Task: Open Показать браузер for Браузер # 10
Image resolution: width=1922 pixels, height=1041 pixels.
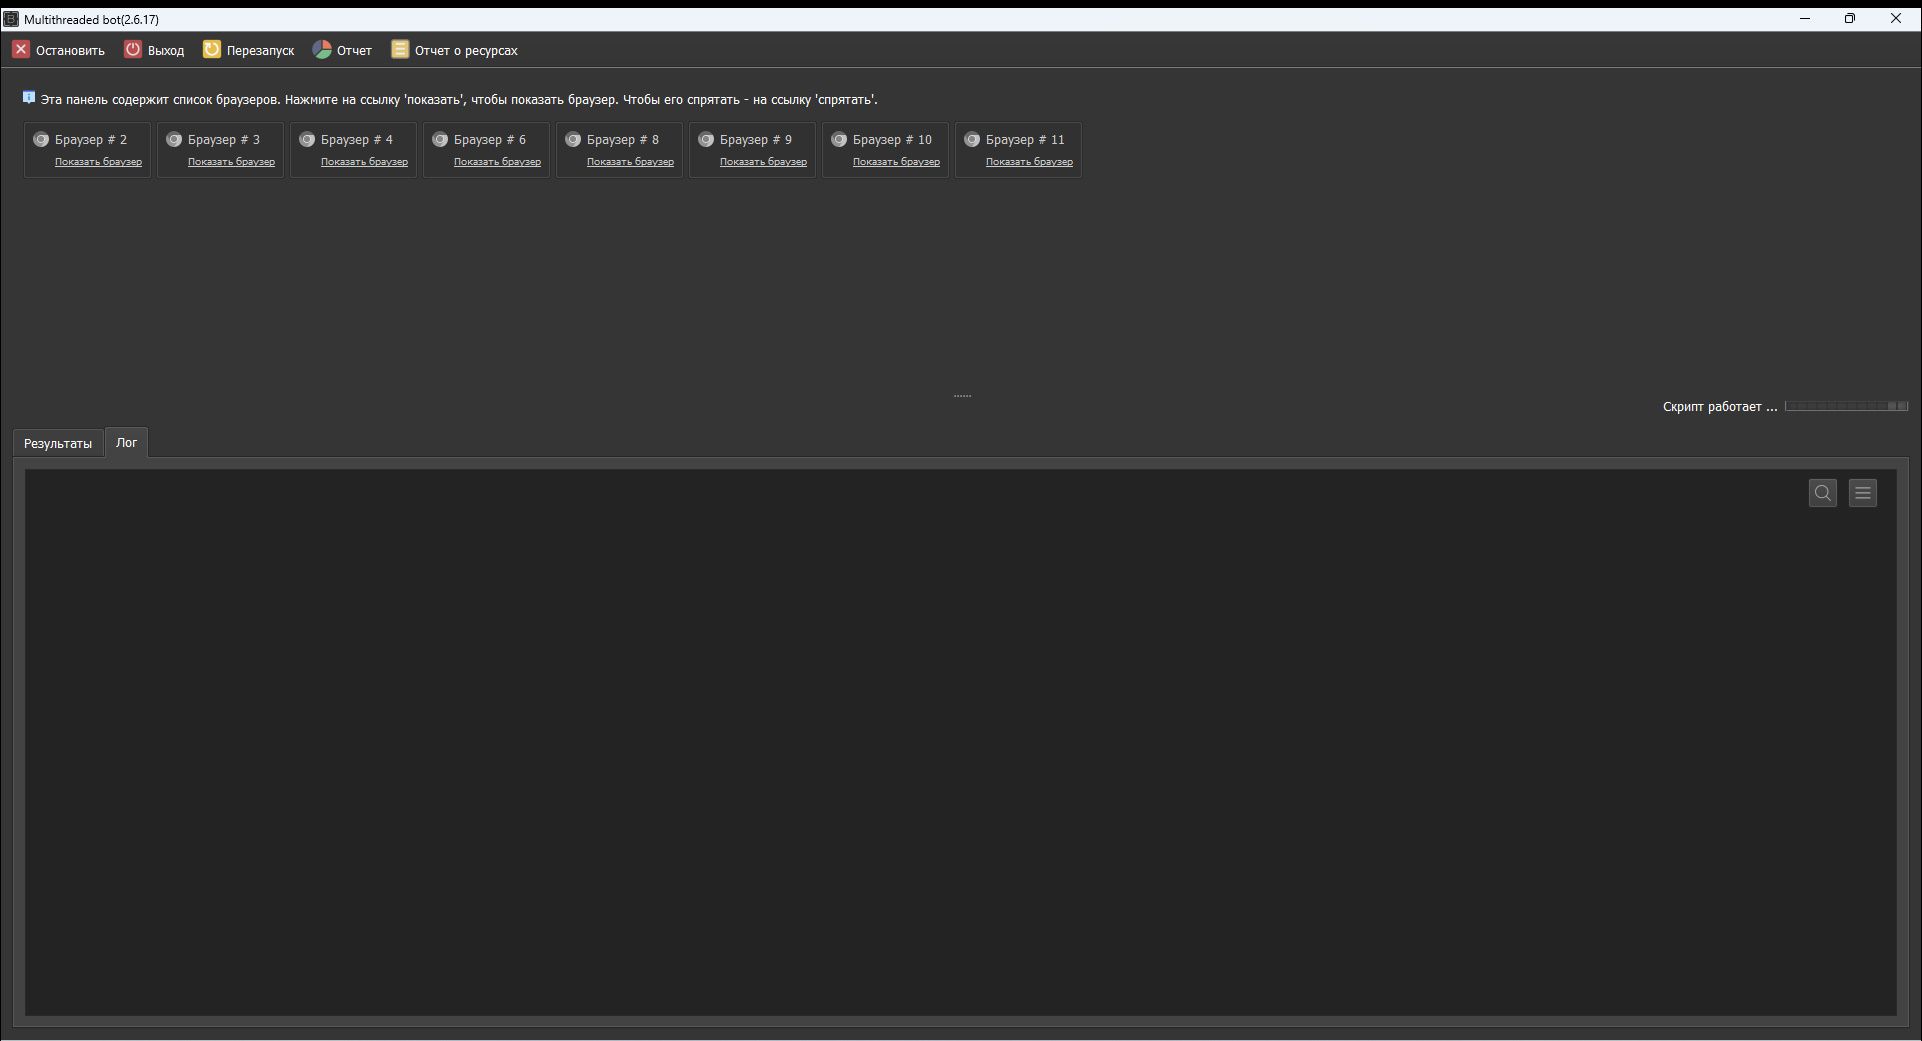Action: [897, 161]
